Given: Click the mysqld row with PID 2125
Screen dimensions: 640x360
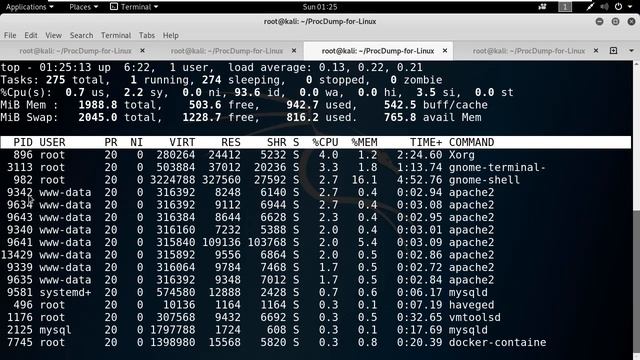Looking at the screenshot, I should pyautogui.click(x=316, y=330).
